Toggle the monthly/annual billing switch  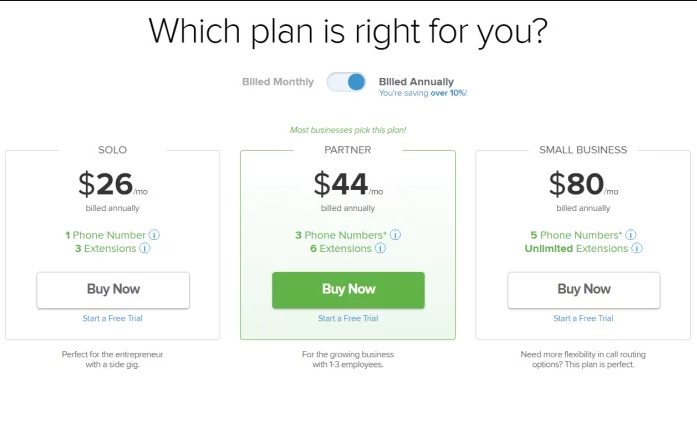coord(346,82)
